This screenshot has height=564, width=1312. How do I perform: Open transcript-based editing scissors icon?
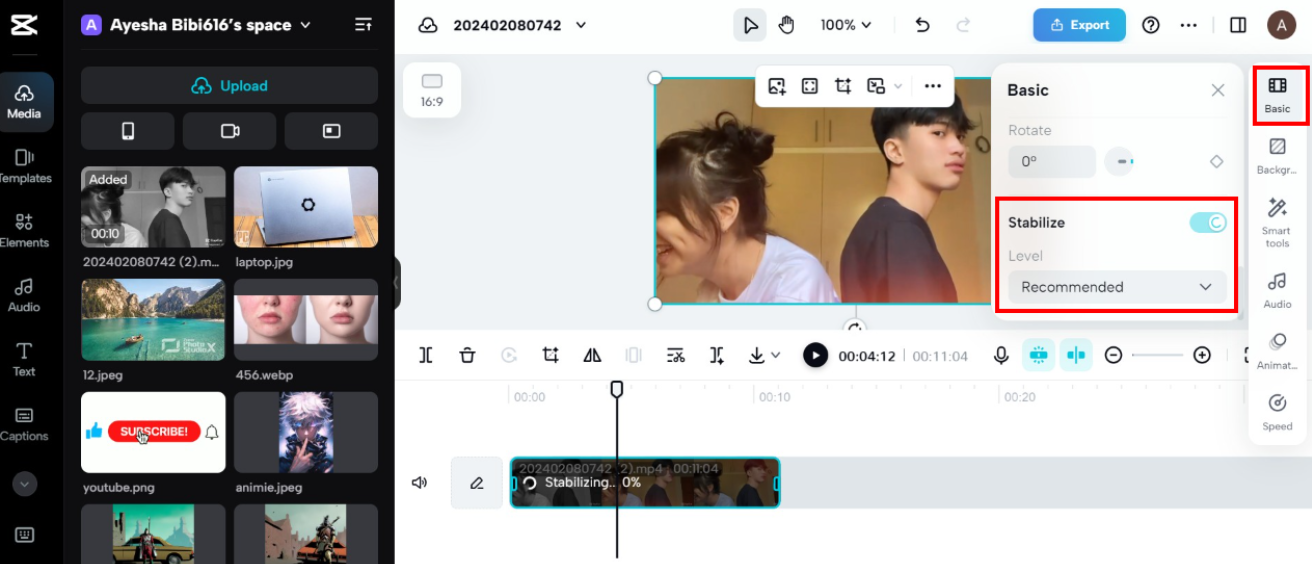[675, 355]
